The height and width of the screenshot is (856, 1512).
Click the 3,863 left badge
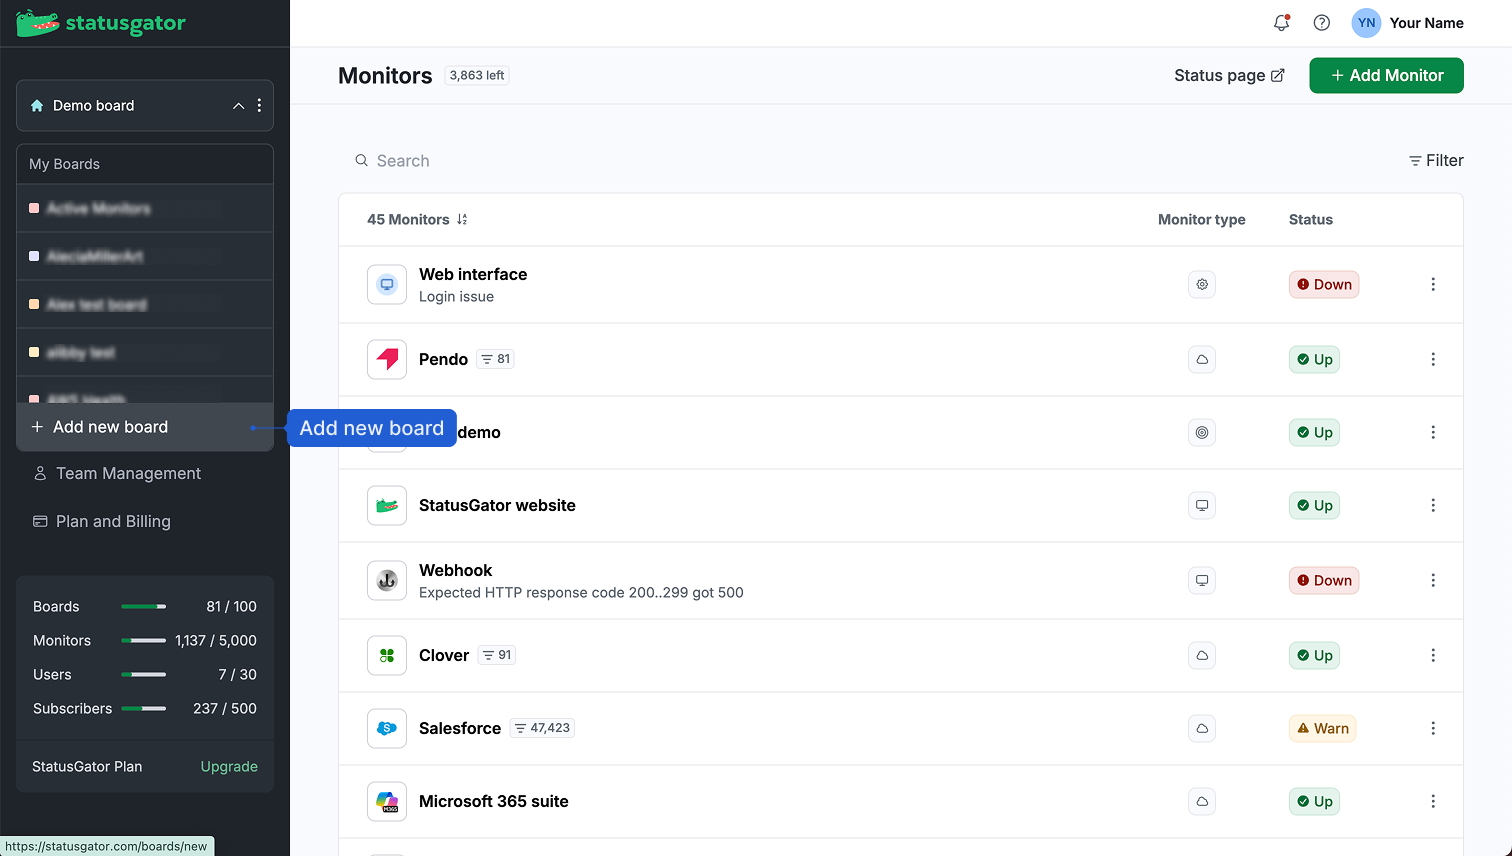pos(477,75)
